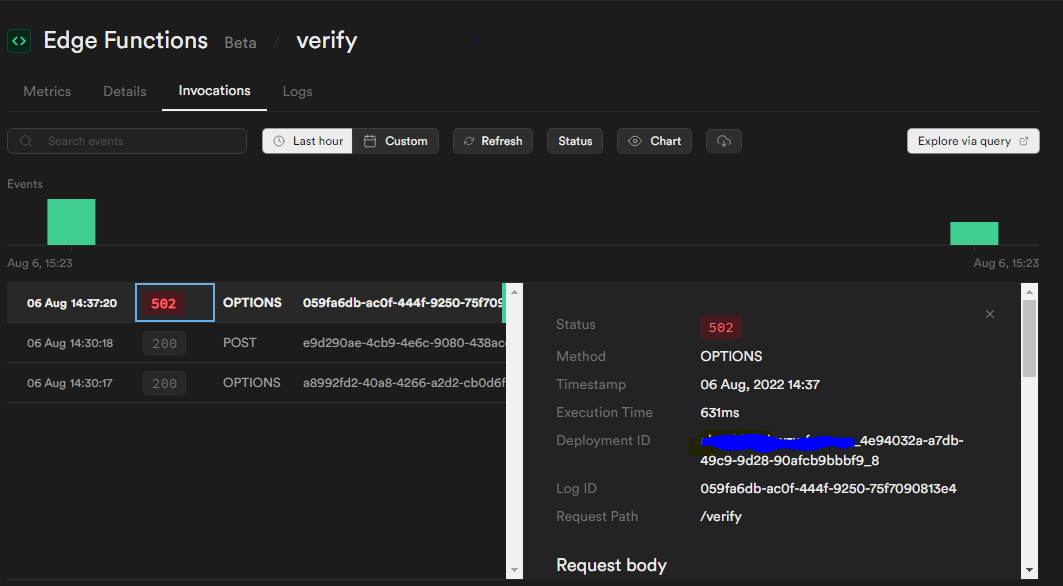Click the Timestamp value 06 Aug, 2022 14:37
The height and width of the screenshot is (586, 1063).
click(760, 385)
